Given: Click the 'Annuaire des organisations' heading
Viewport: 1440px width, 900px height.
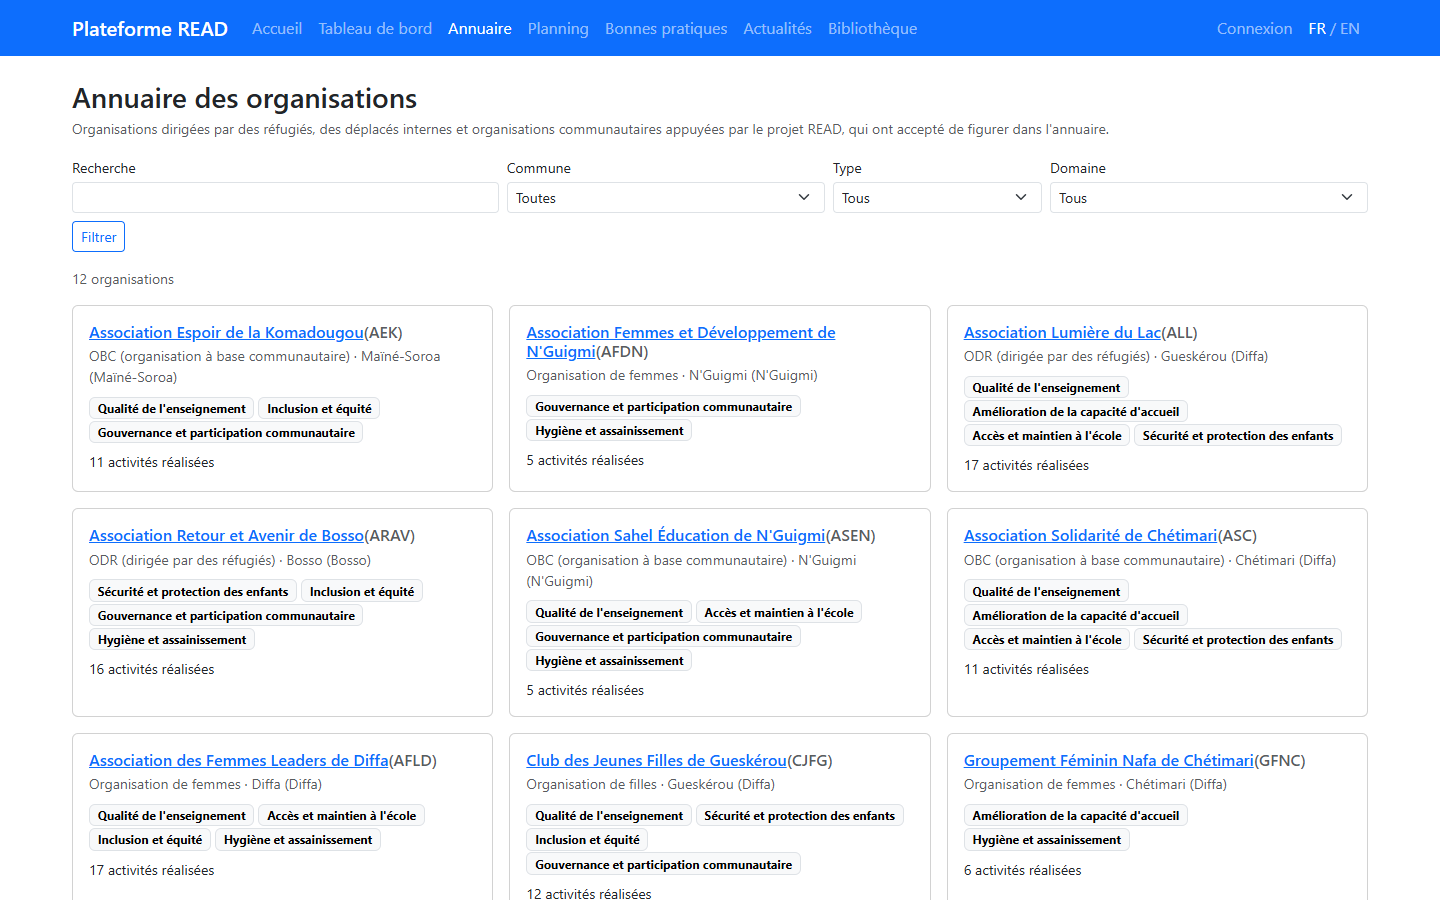Looking at the screenshot, I should pyautogui.click(x=245, y=98).
